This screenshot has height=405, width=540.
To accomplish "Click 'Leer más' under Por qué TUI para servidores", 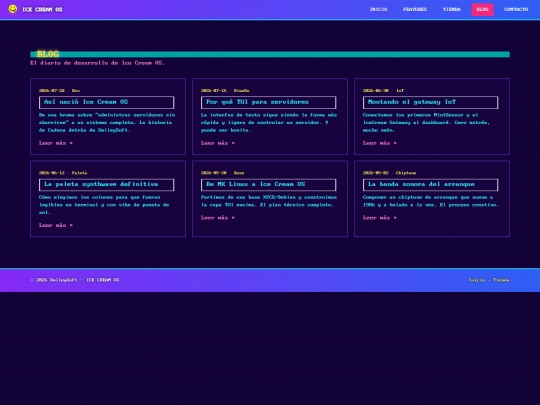I will click(218, 143).
